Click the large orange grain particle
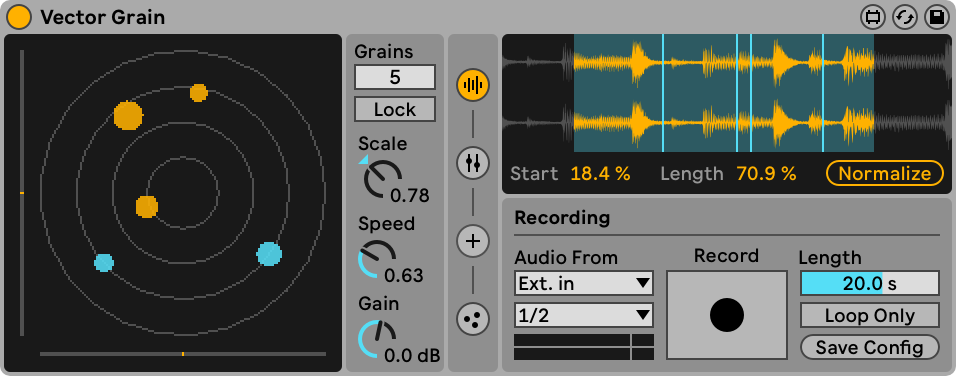Image resolution: width=956 pixels, height=376 pixels. pyautogui.click(x=128, y=116)
